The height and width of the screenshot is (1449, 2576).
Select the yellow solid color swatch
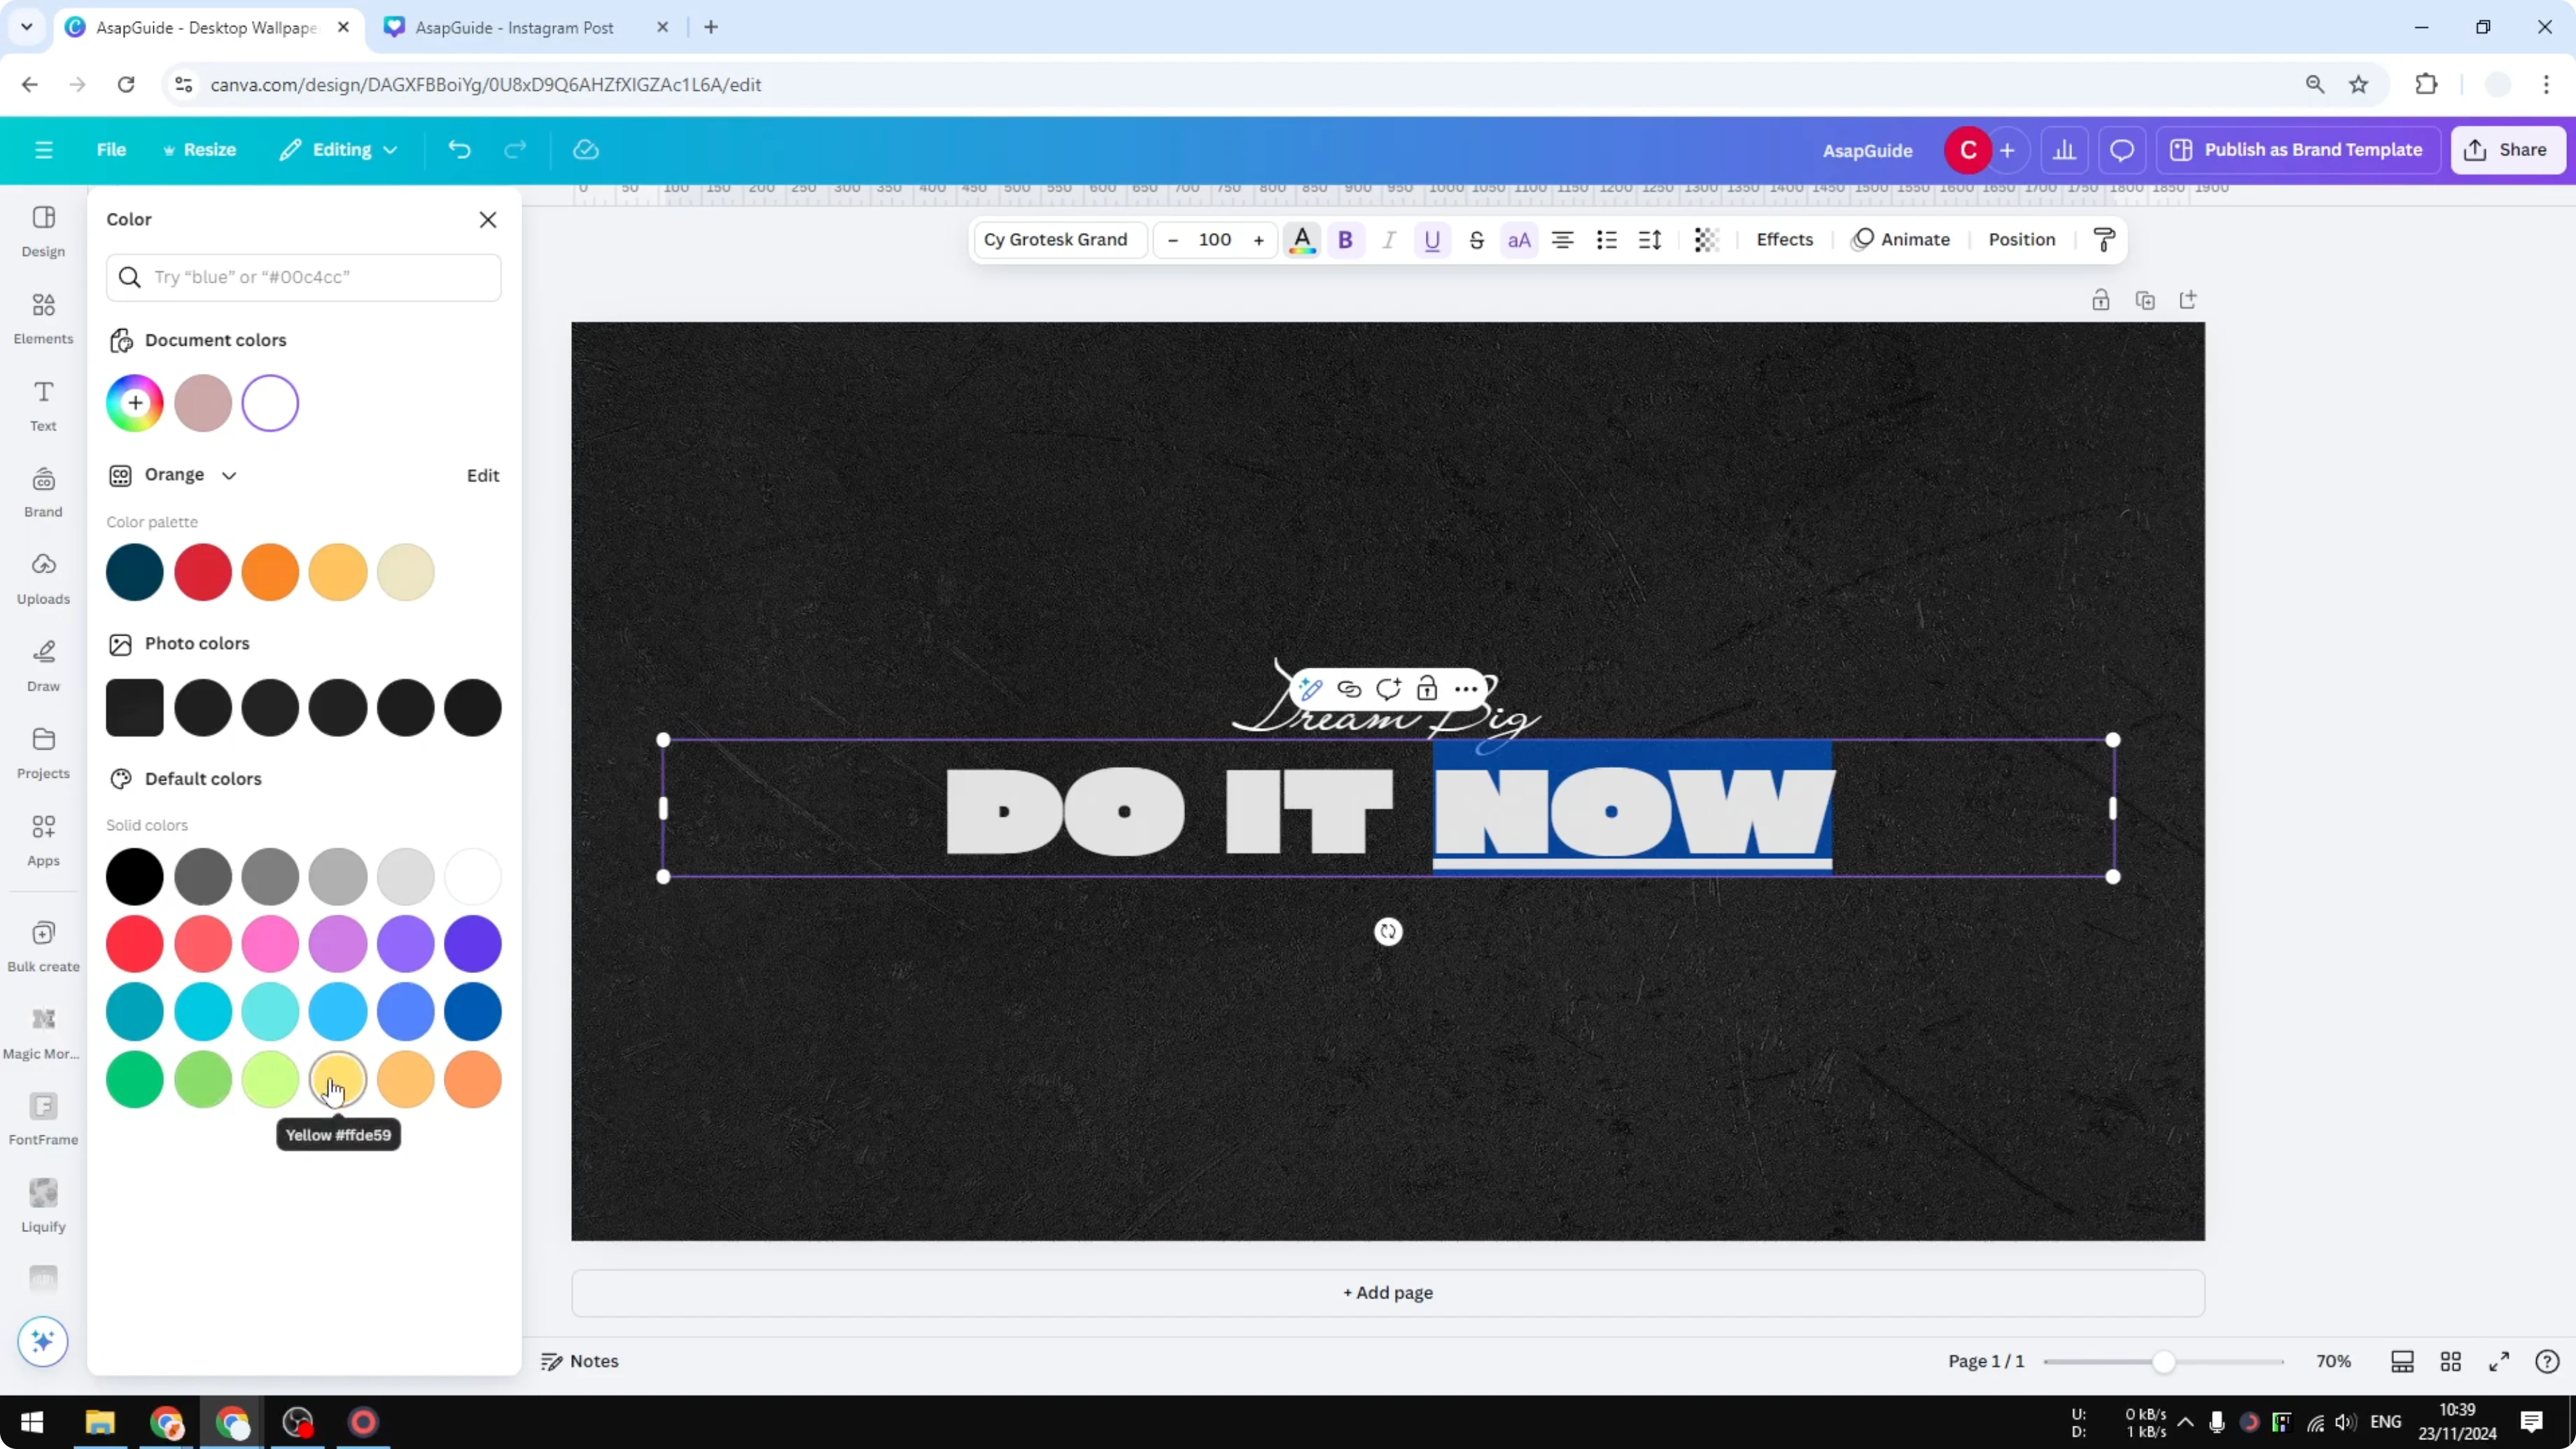(x=338, y=1079)
